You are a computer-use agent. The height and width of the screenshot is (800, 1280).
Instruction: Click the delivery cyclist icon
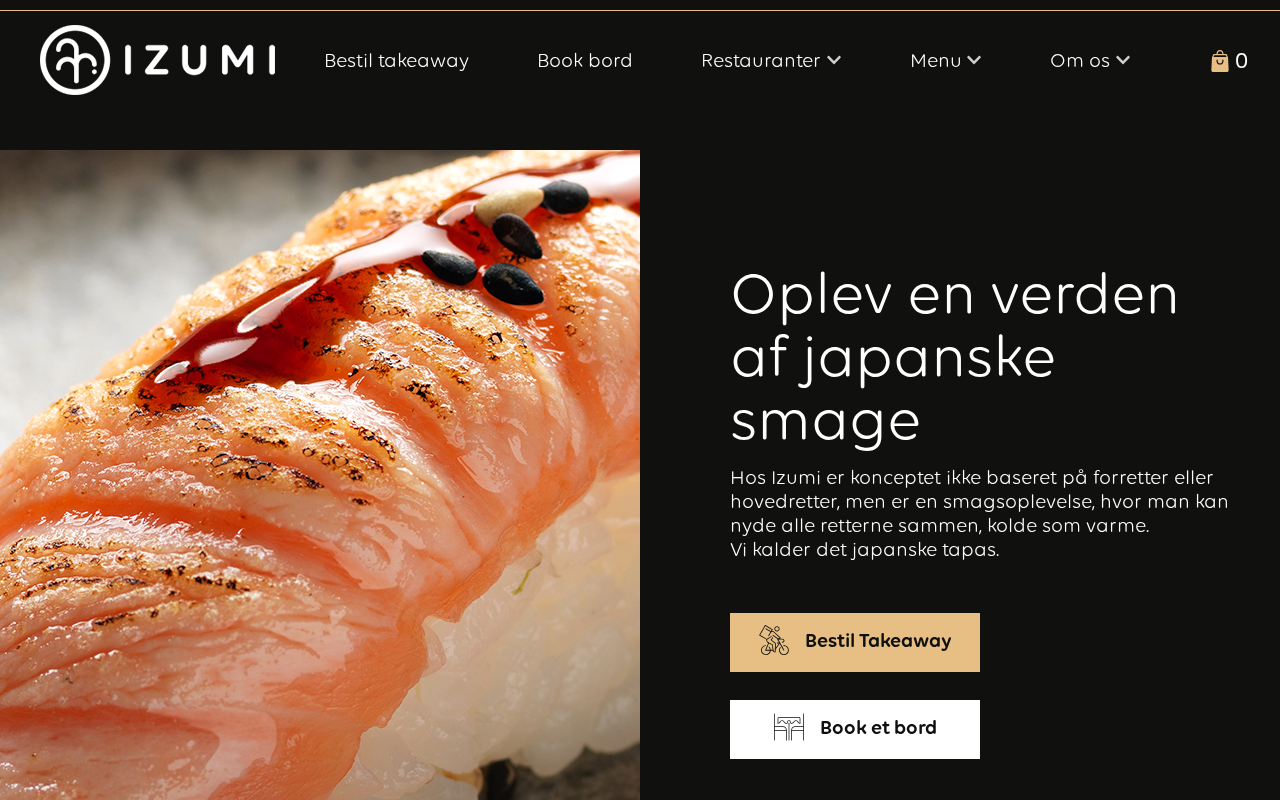pos(774,641)
